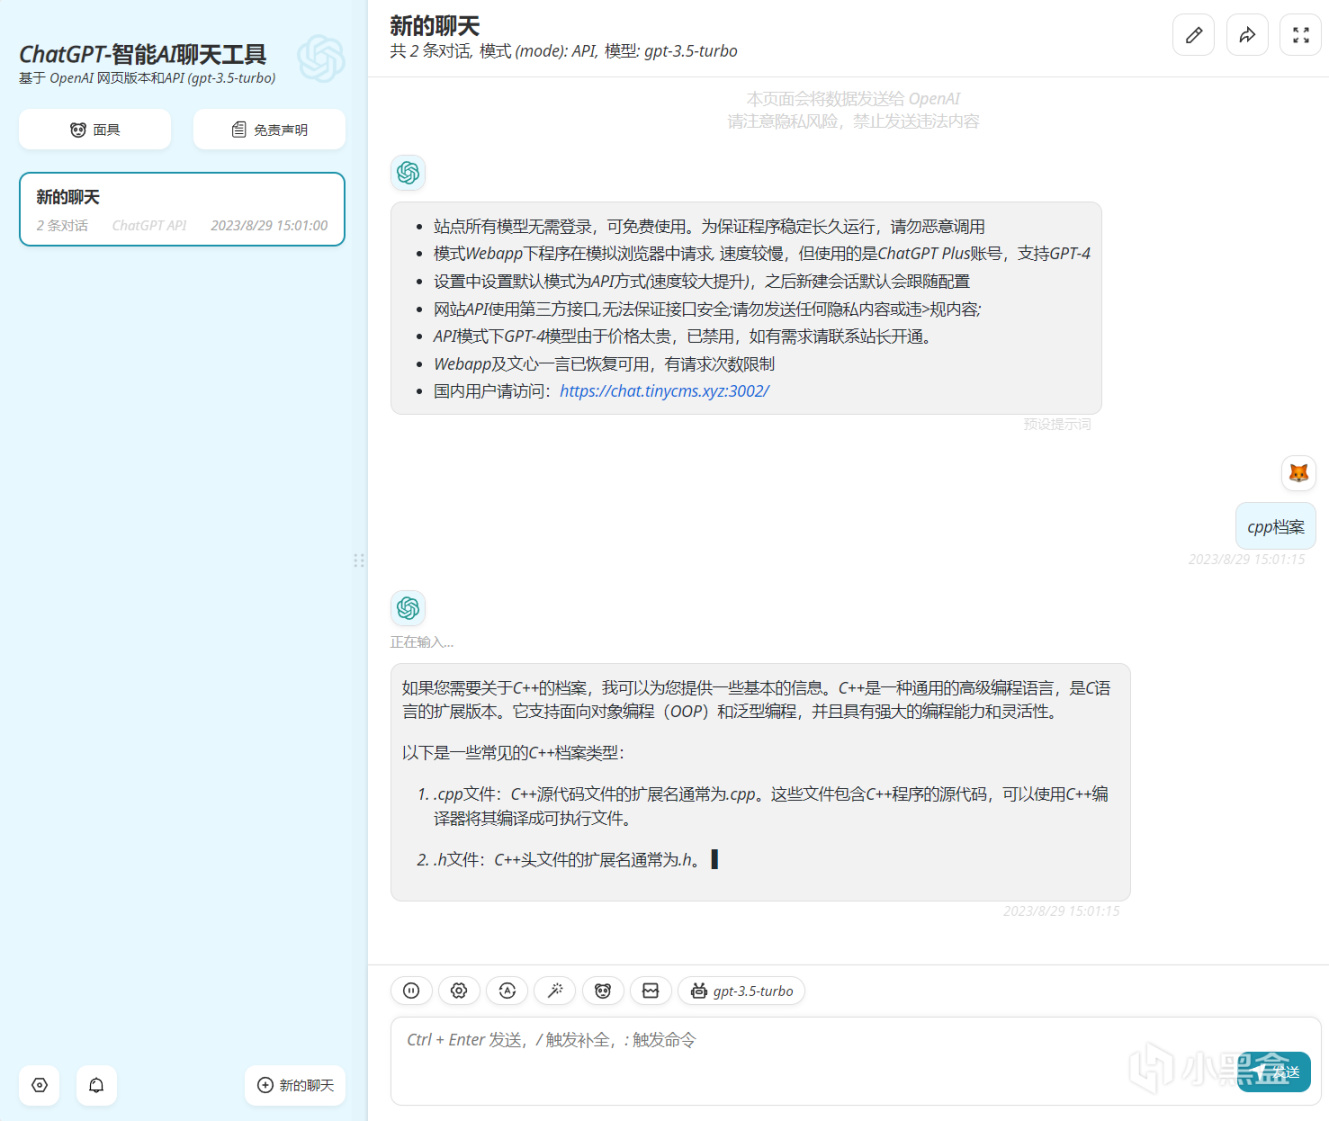
Task: Click the header subtitle '共 2 条对话'
Action: coord(430,51)
